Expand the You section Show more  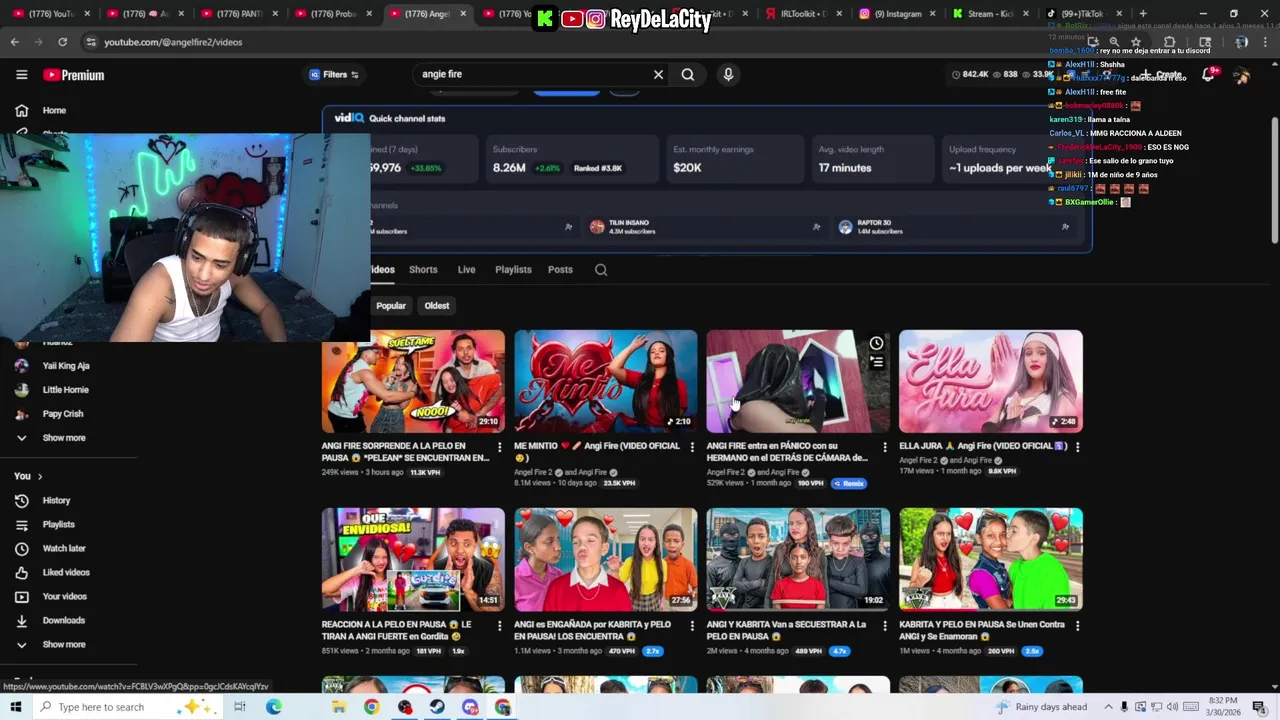pyautogui.click(x=64, y=644)
